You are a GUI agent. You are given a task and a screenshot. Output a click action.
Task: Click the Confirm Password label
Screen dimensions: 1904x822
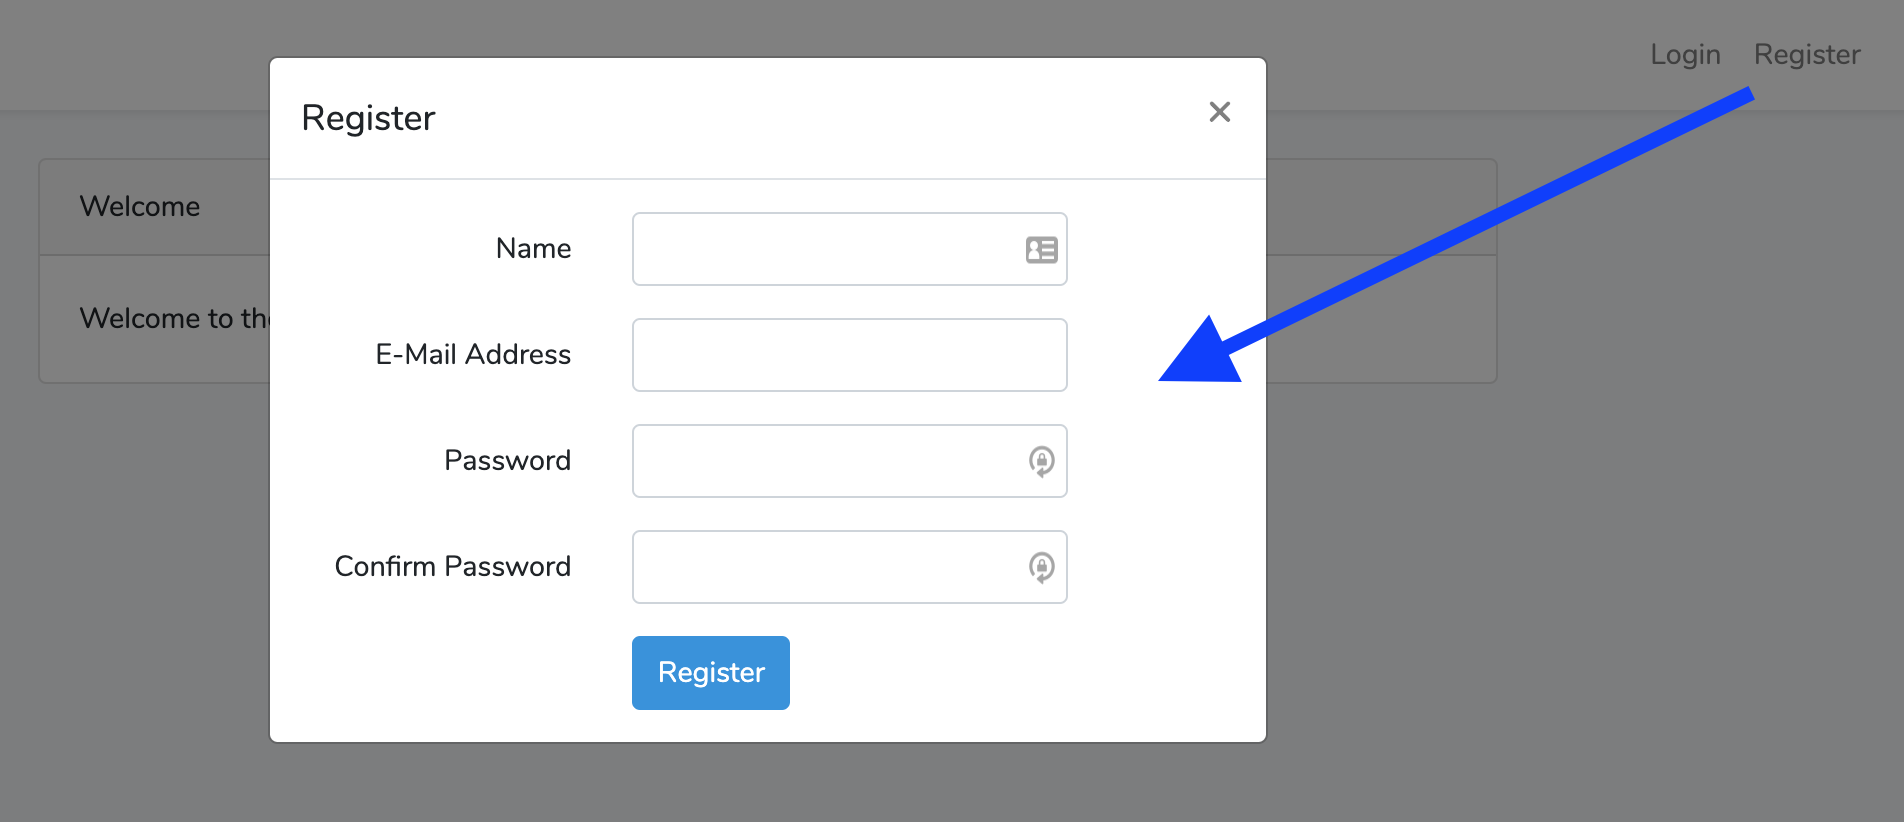point(452,567)
